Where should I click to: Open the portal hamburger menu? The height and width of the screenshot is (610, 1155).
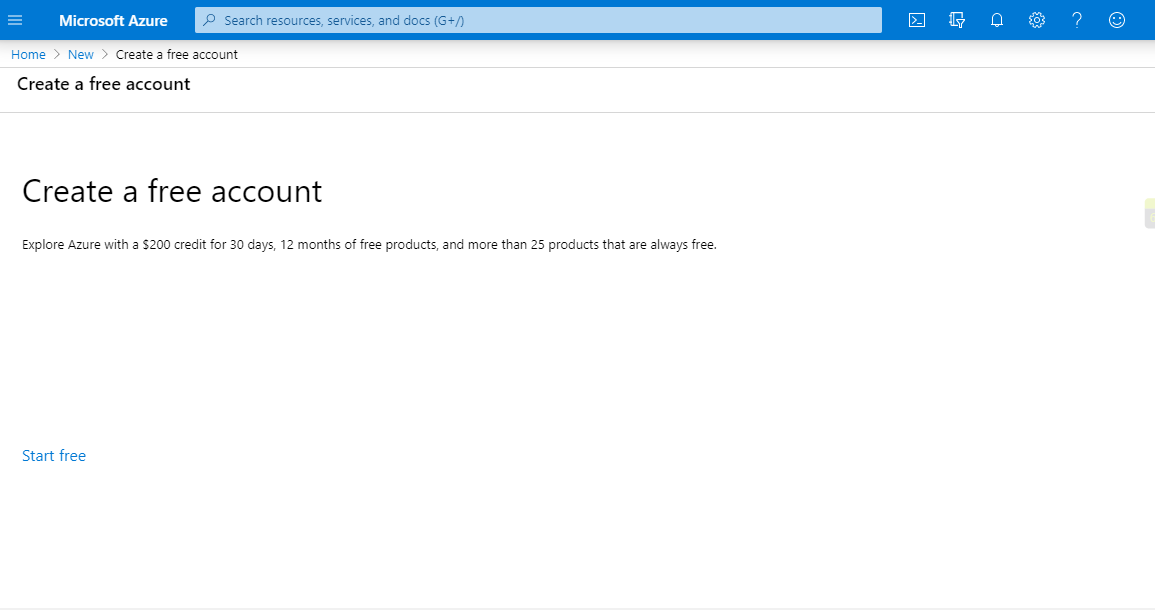click(x=15, y=20)
